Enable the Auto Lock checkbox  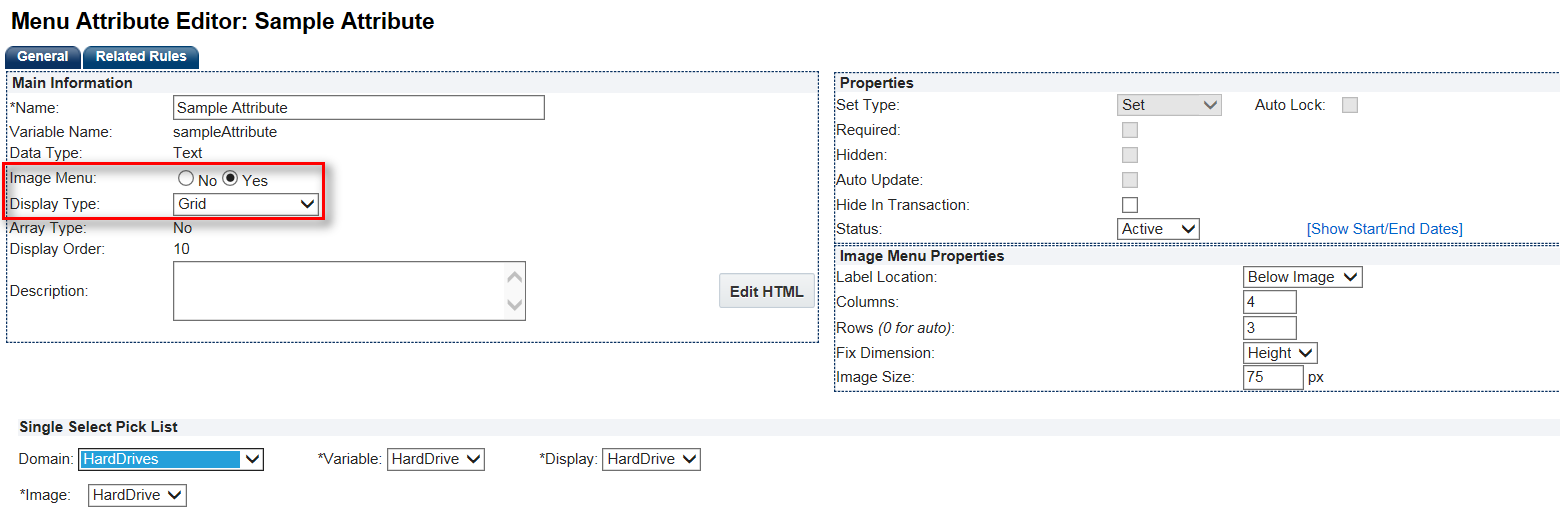1350,105
